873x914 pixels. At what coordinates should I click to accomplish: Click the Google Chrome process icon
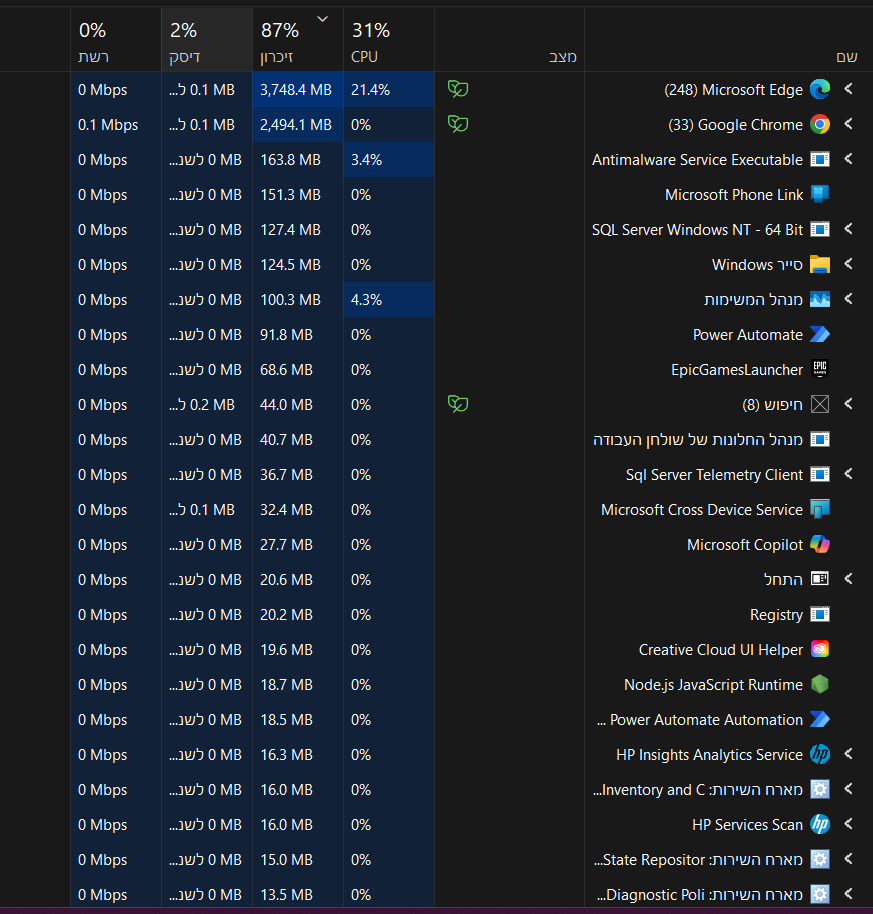pos(820,125)
